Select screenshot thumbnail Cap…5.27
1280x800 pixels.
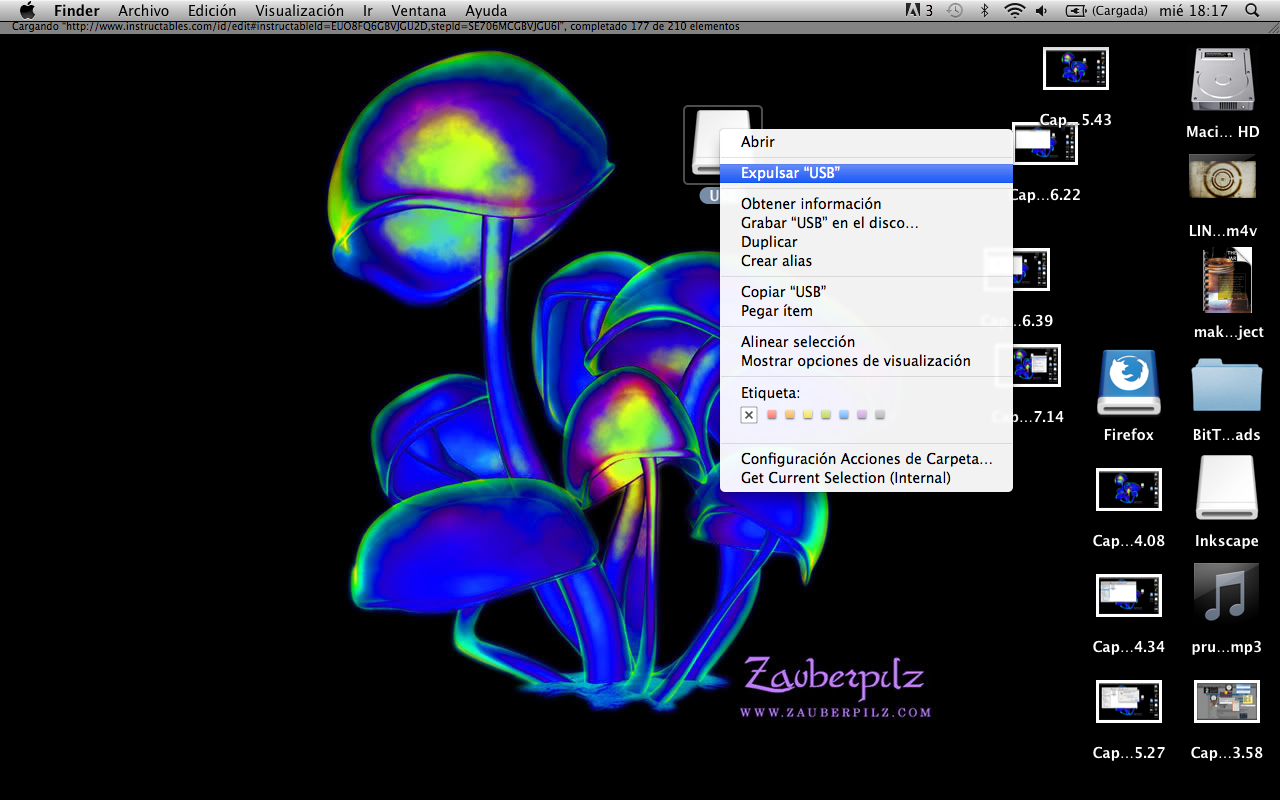[1129, 701]
